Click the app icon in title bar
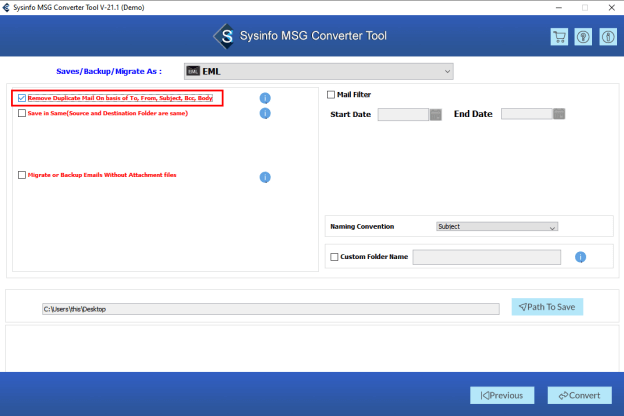 6,7
